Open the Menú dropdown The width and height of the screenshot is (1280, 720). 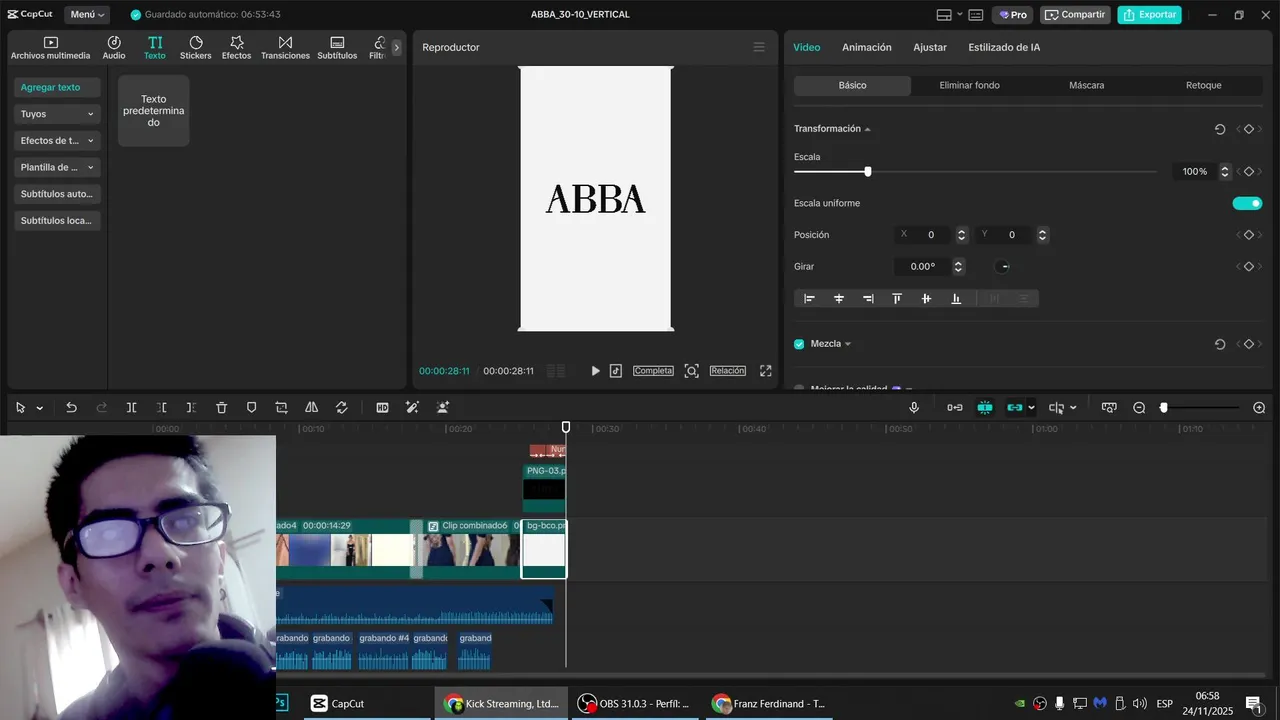87,15
